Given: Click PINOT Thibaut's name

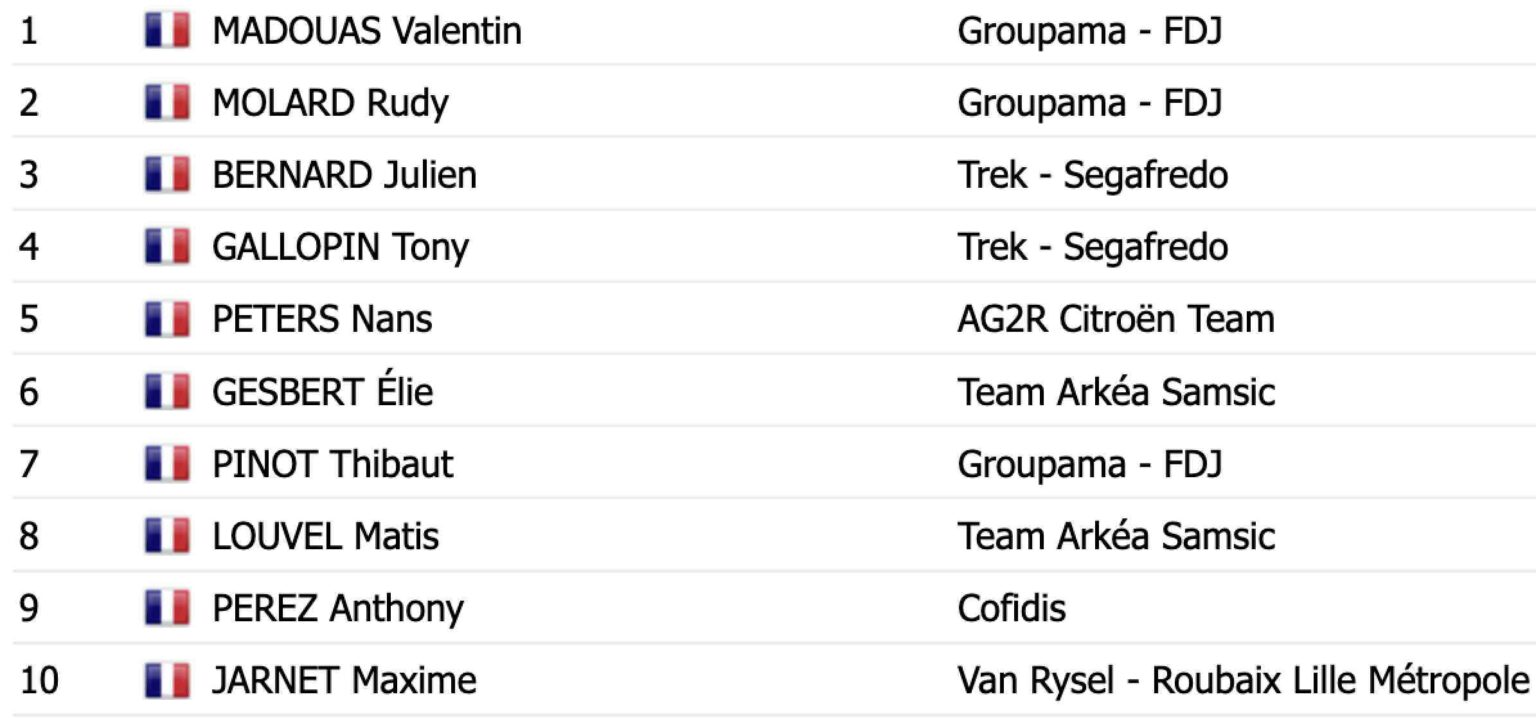Looking at the screenshot, I should click(x=332, y=464).
